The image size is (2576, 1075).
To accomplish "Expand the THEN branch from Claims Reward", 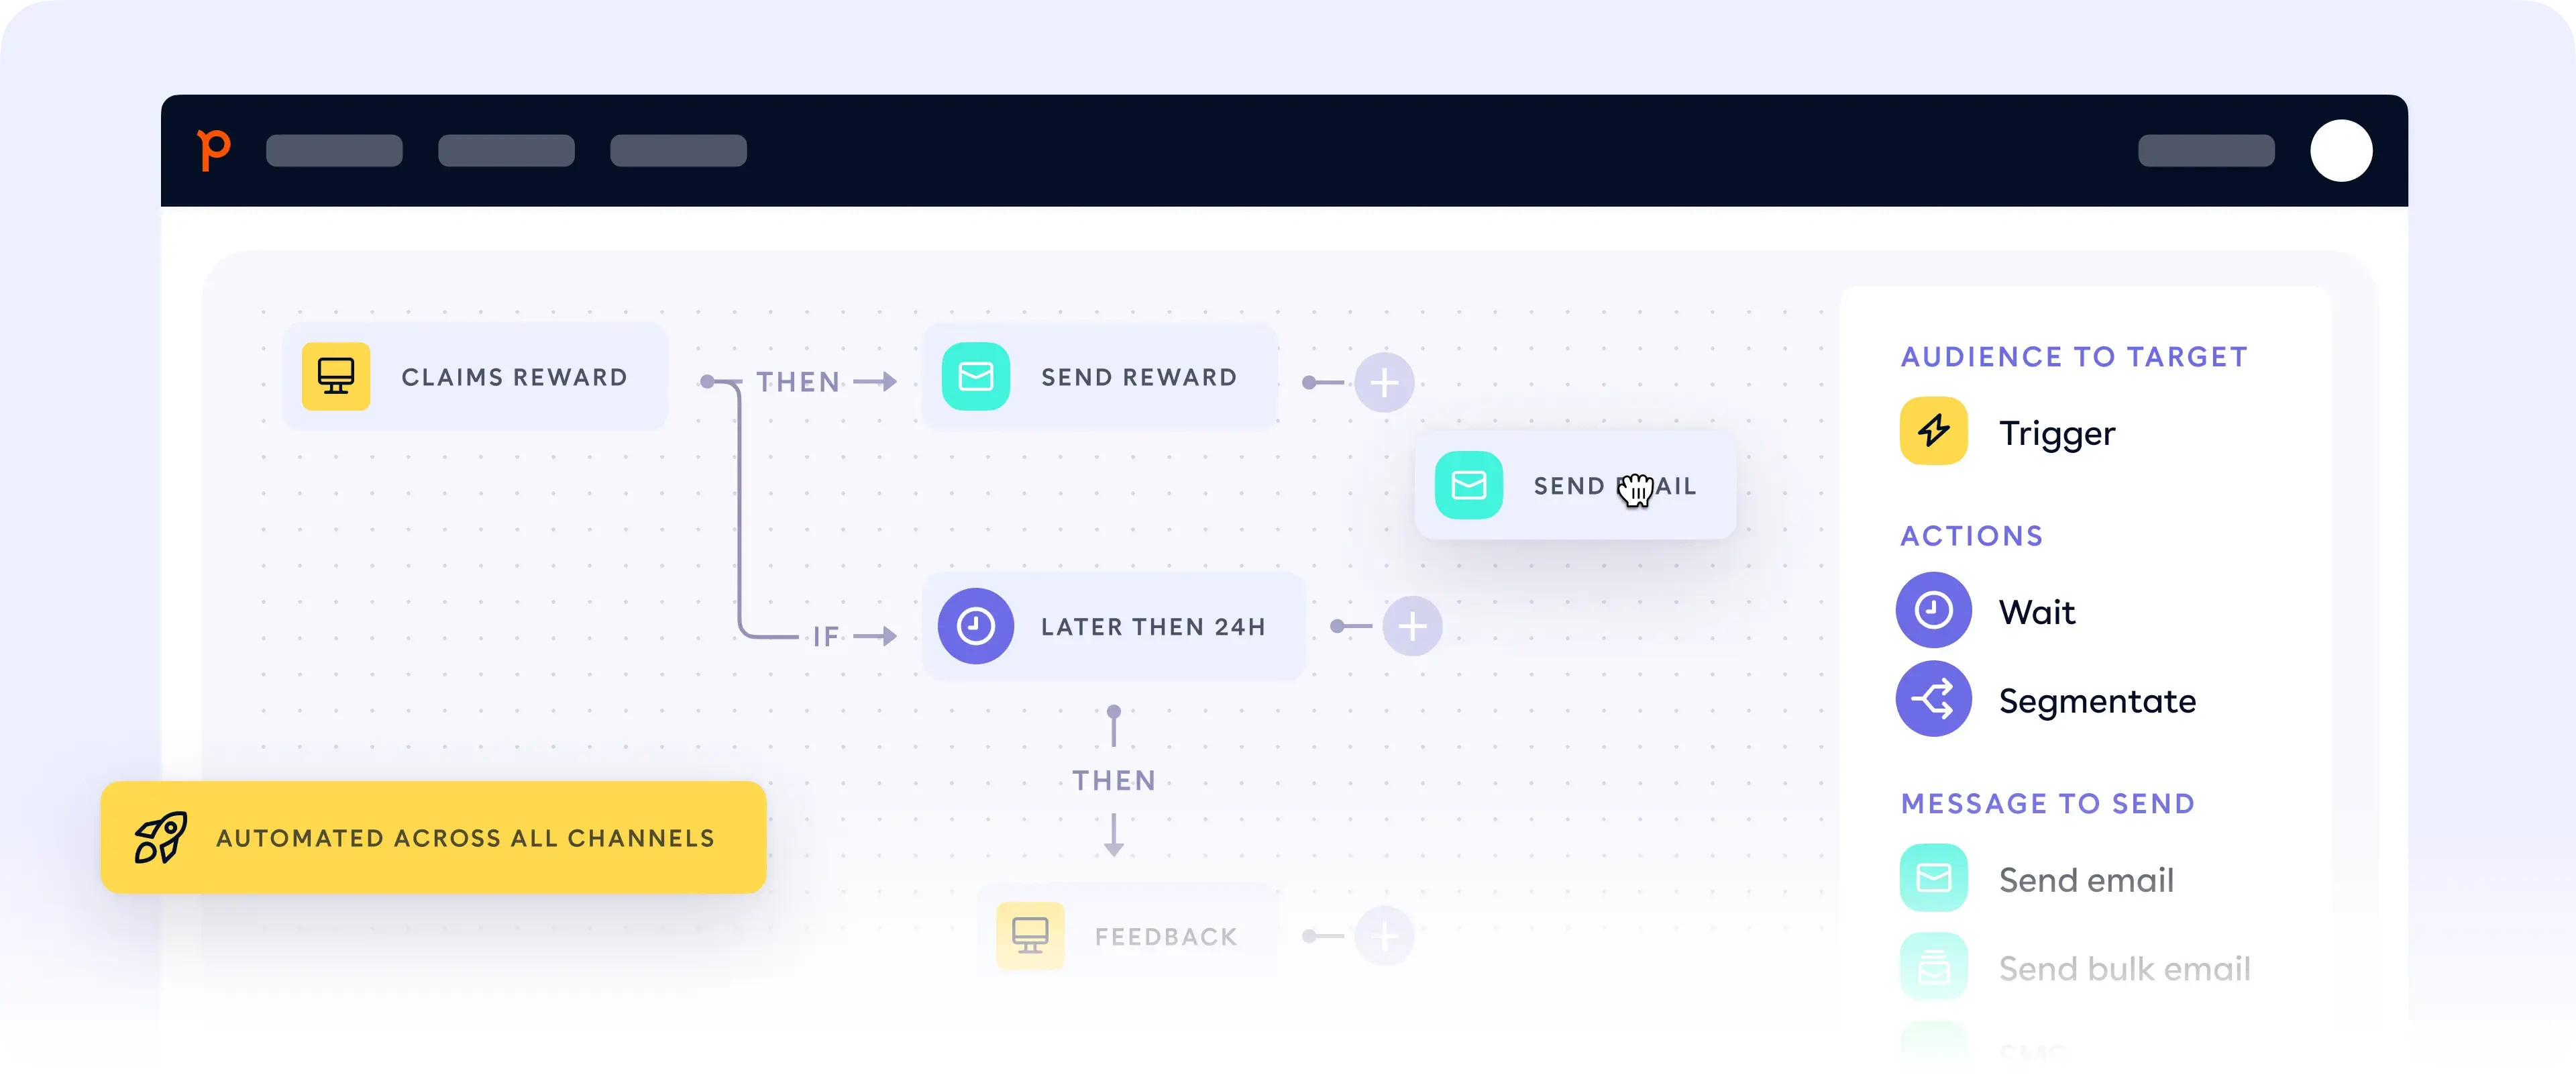I will point(1383,376).
